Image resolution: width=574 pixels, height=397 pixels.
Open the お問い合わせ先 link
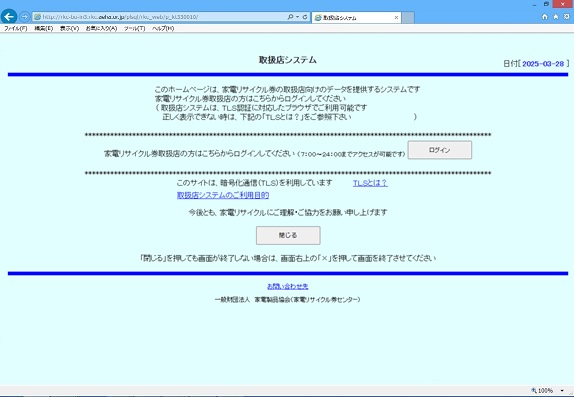(288, 286)
